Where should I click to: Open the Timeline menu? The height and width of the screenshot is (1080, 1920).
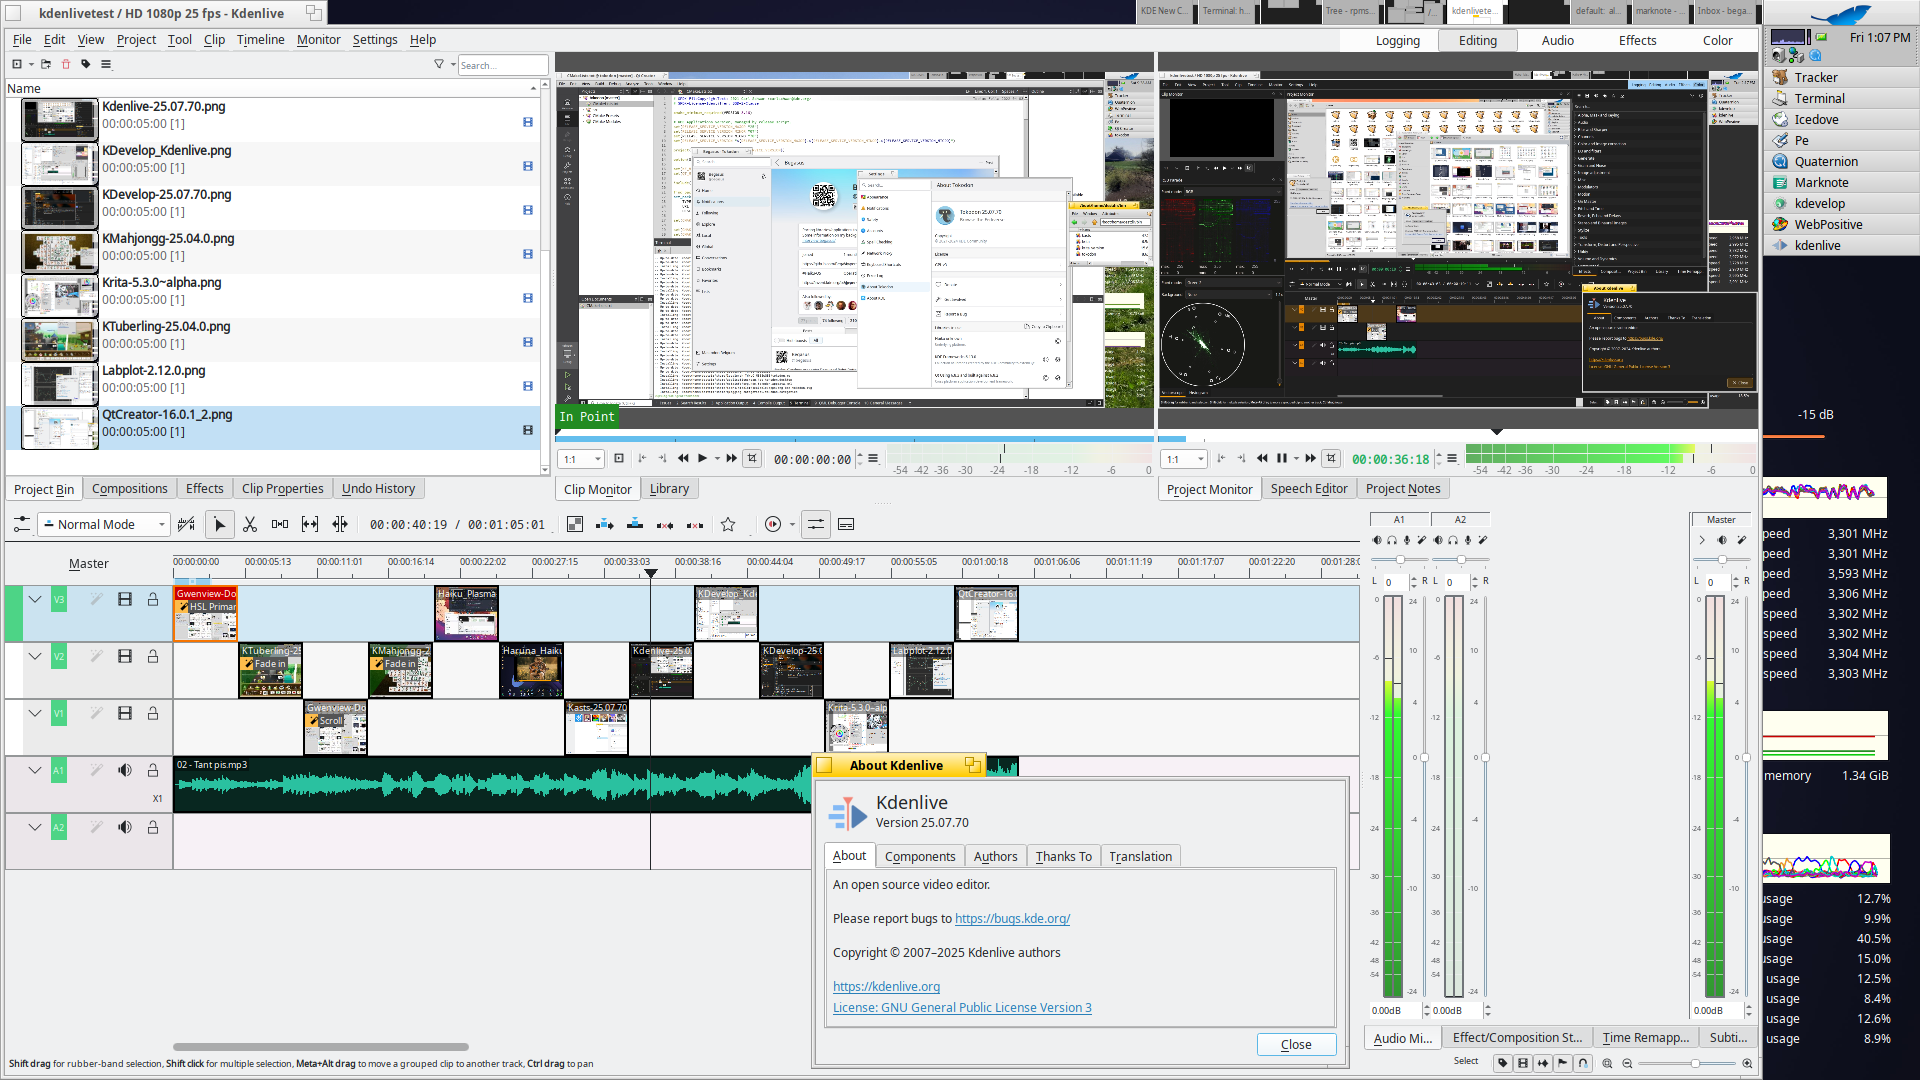pyautogui.click(x=260, y=40)
